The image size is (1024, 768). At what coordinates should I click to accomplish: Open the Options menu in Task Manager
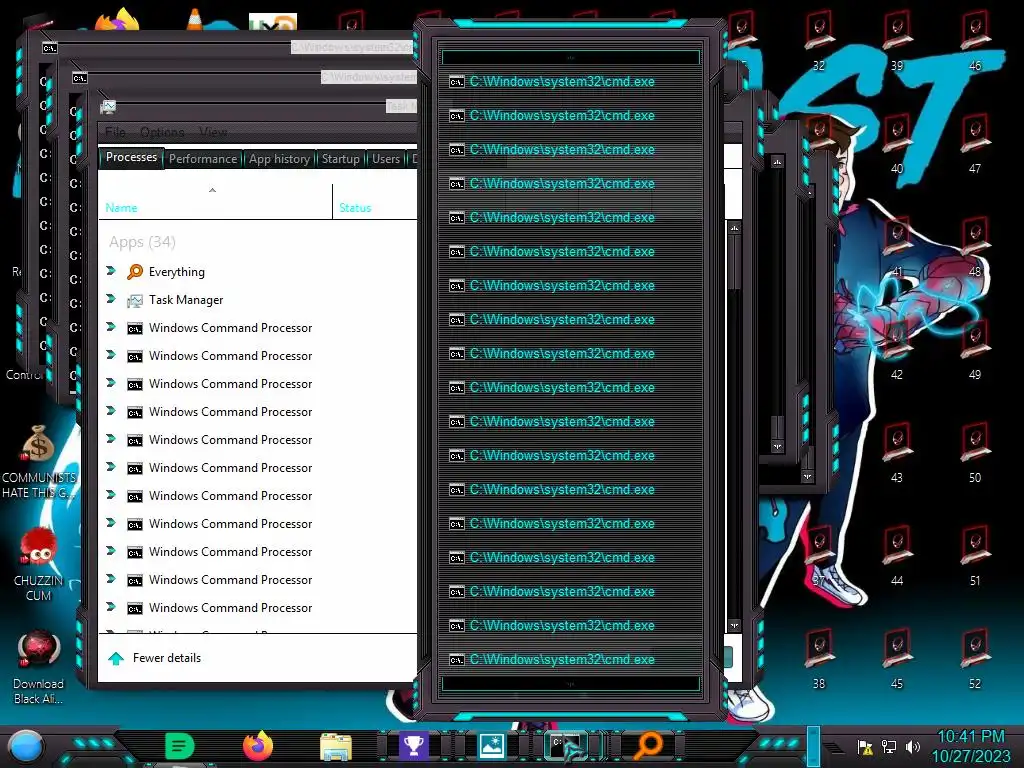(x=162, y=132)
